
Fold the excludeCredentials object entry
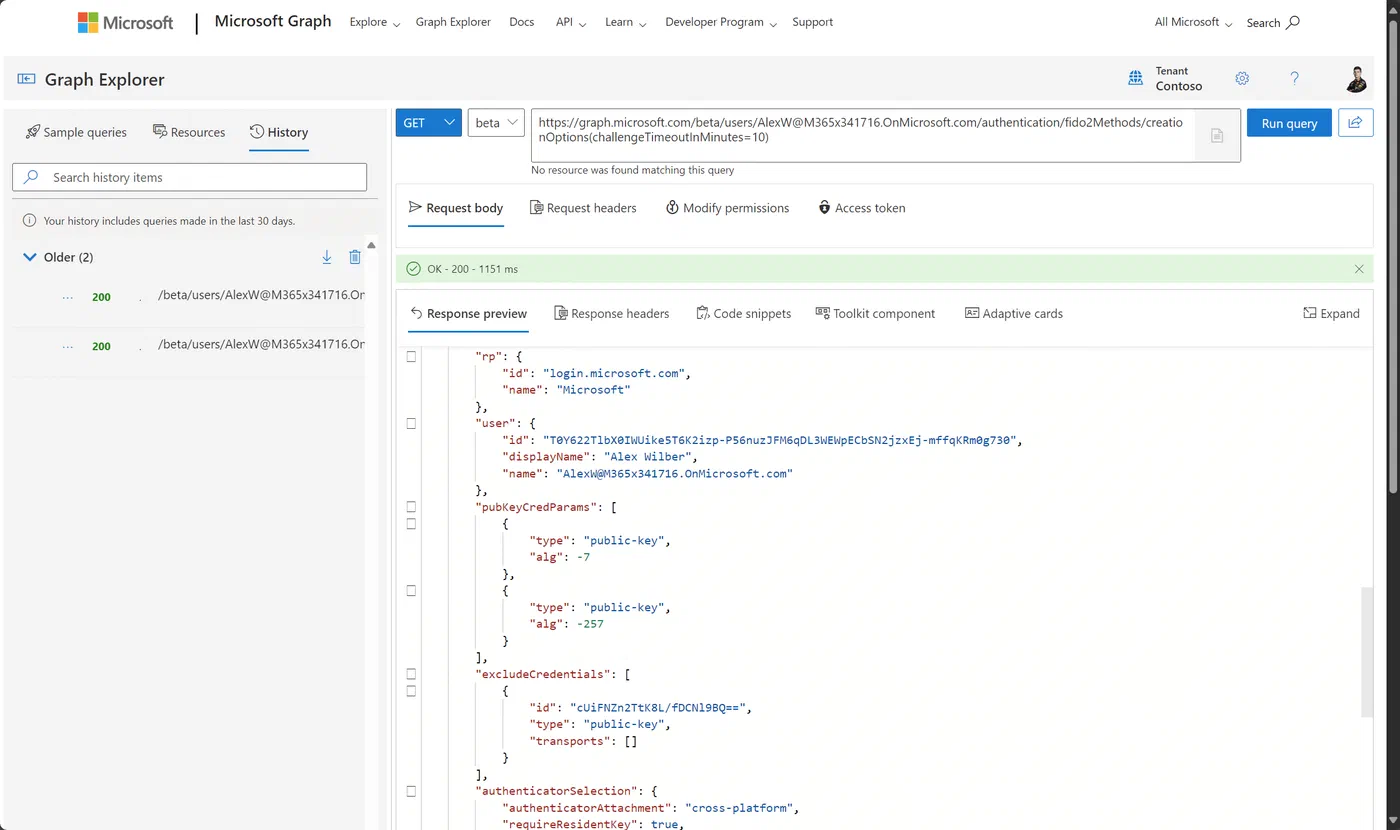tap(411, 690)
